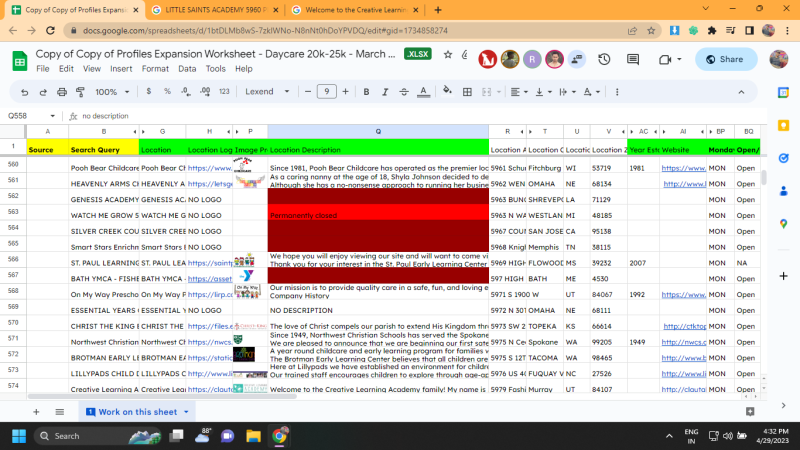Open Google Maps side panel icon
The height and width of the screenshot is (450, 800).
783,224
